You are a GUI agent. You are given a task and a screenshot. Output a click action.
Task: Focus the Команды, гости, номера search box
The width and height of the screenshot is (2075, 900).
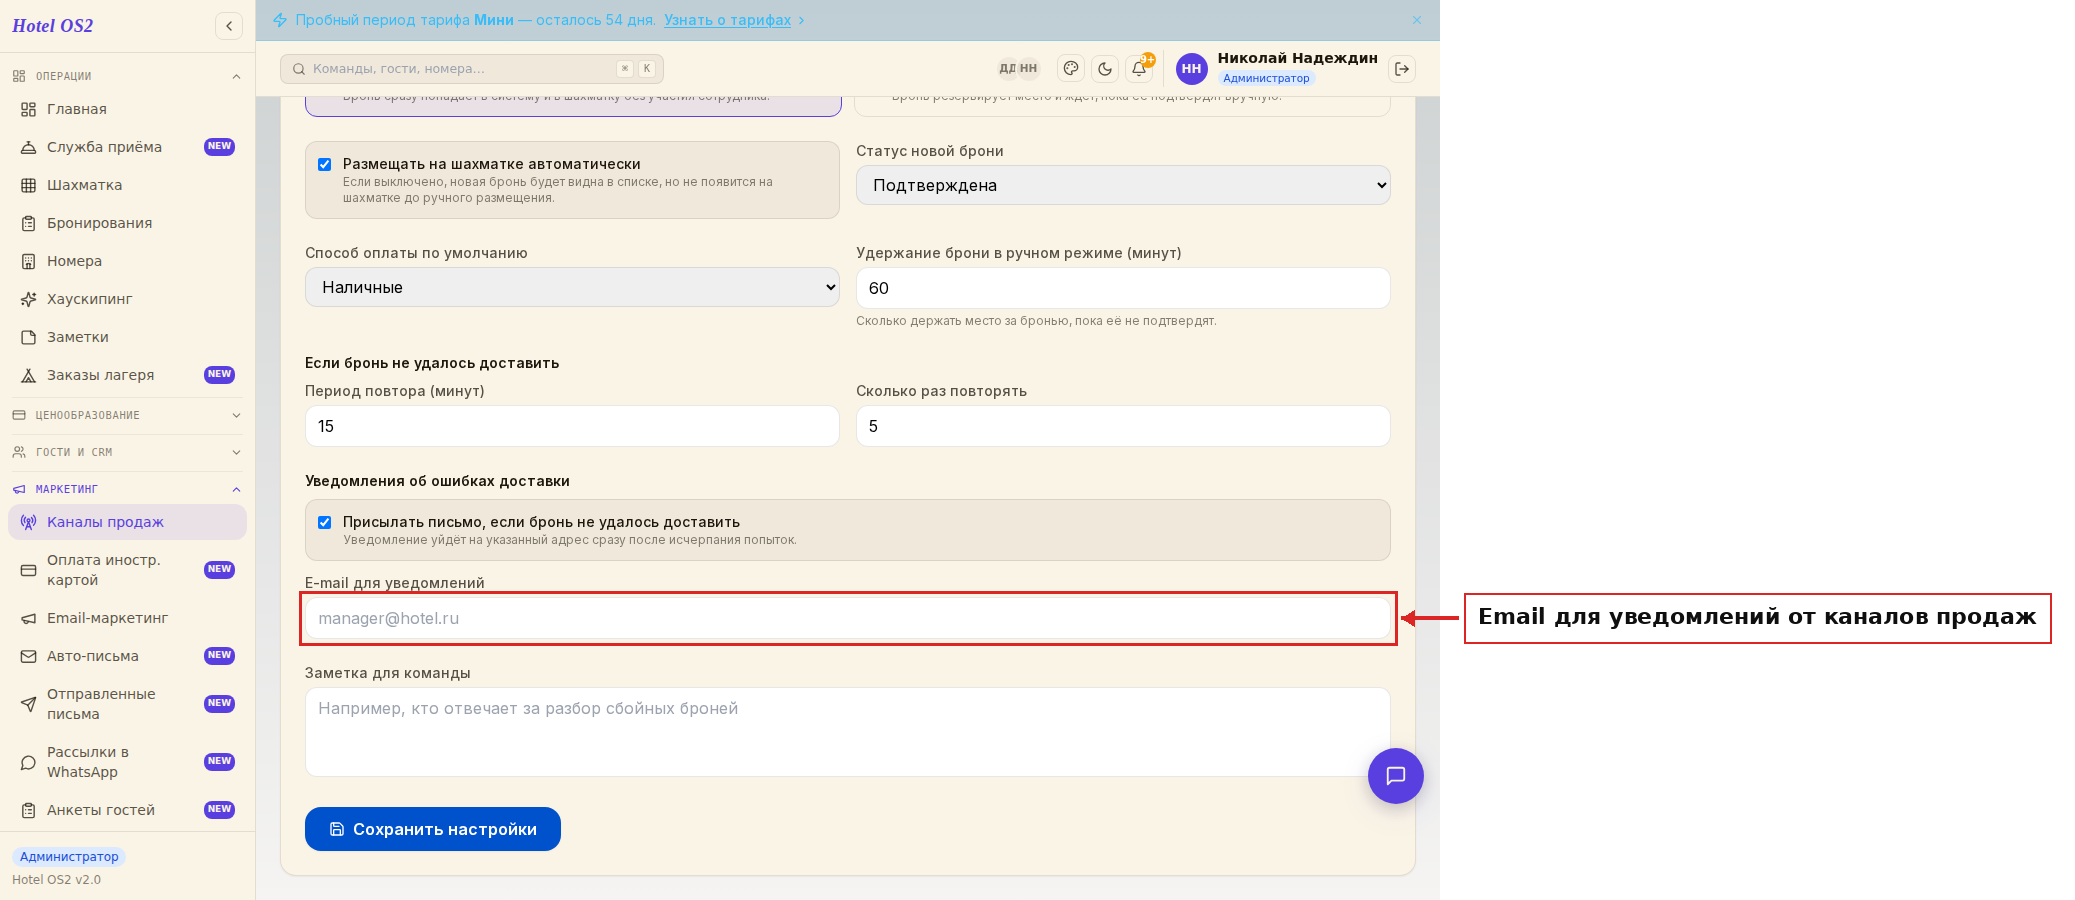(x=472, y=69)
